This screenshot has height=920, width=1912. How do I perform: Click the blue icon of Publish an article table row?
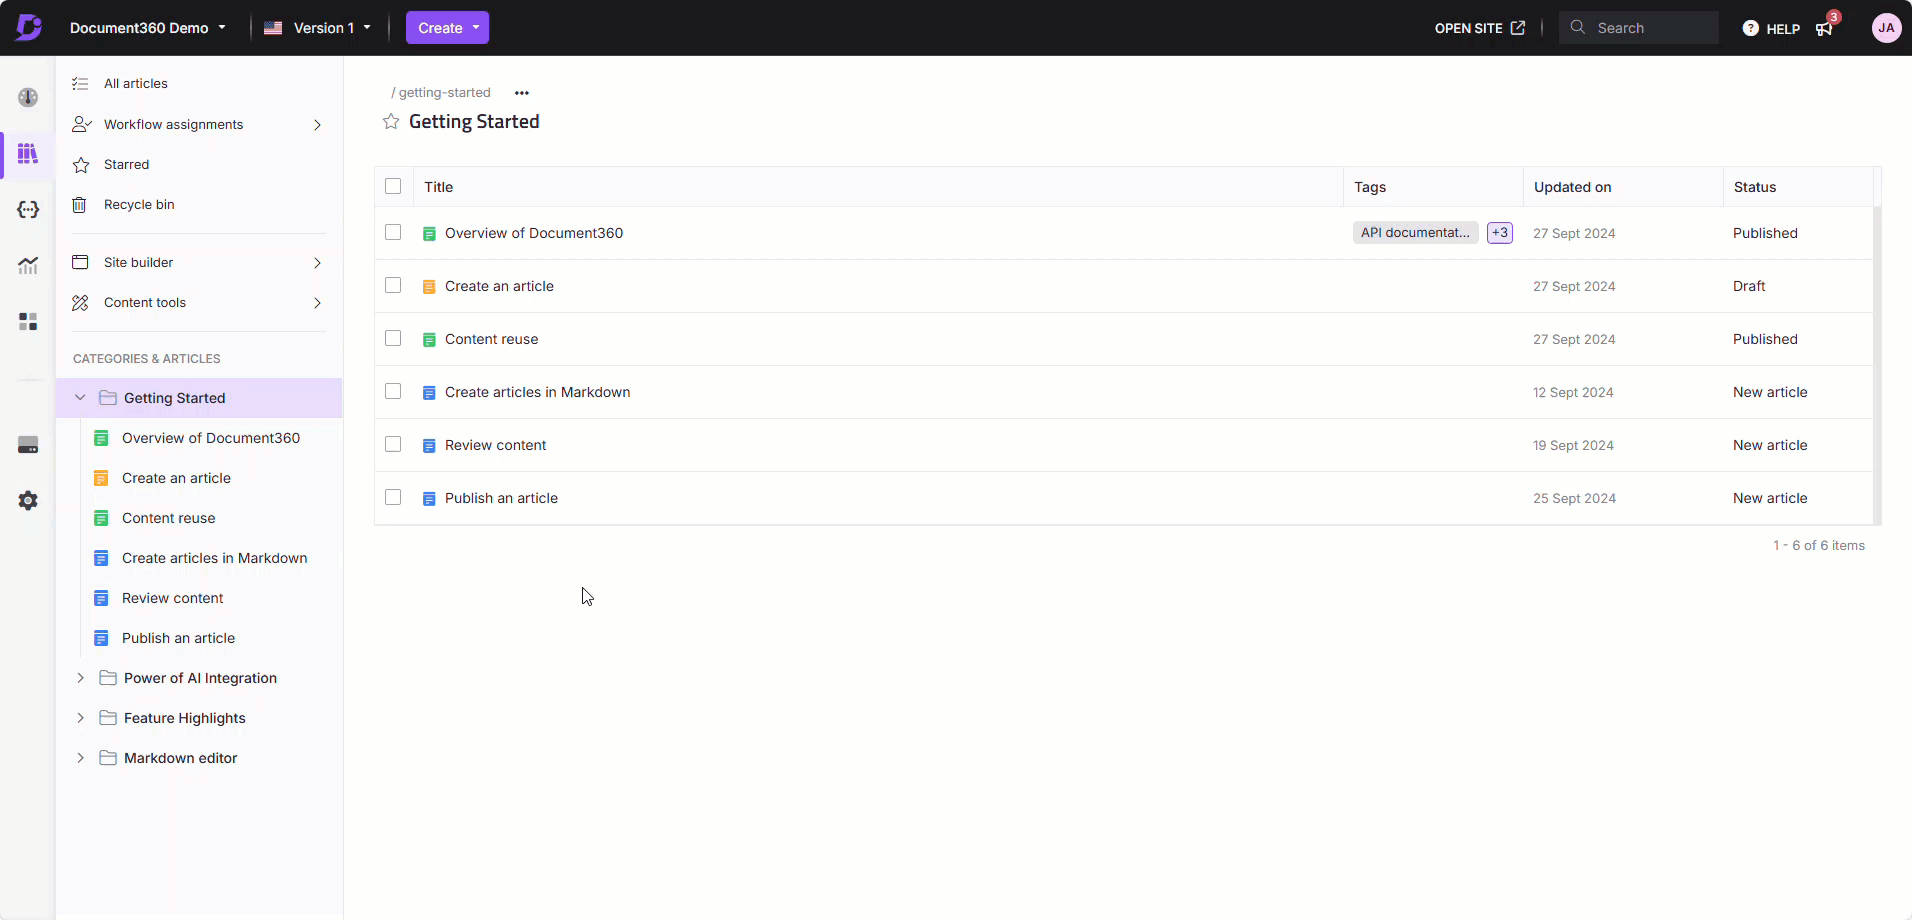click(x=429, y=499)
